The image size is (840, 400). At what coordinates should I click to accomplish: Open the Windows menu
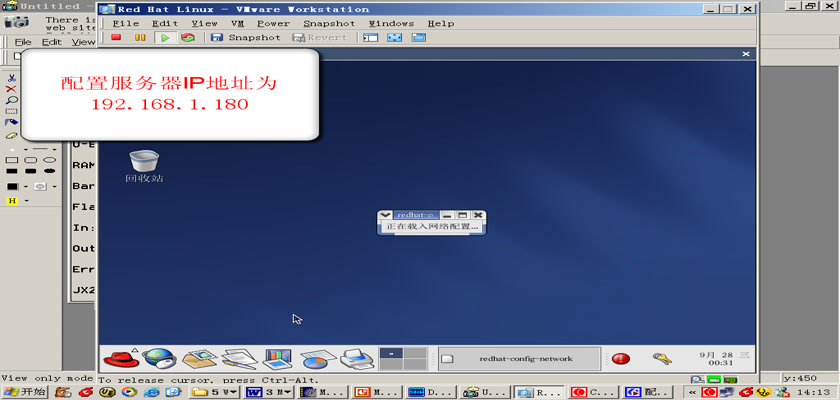tap(391, 24)
